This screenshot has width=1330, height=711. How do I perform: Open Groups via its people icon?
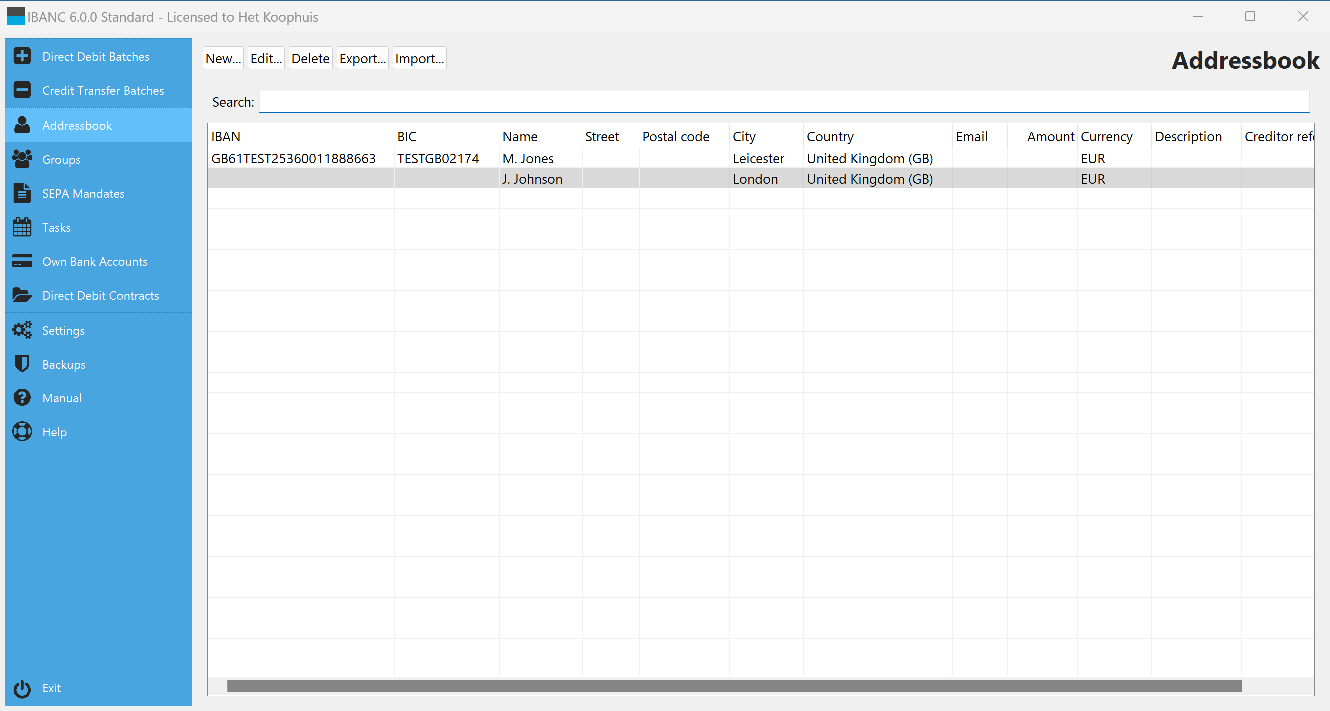pos(22,160)
